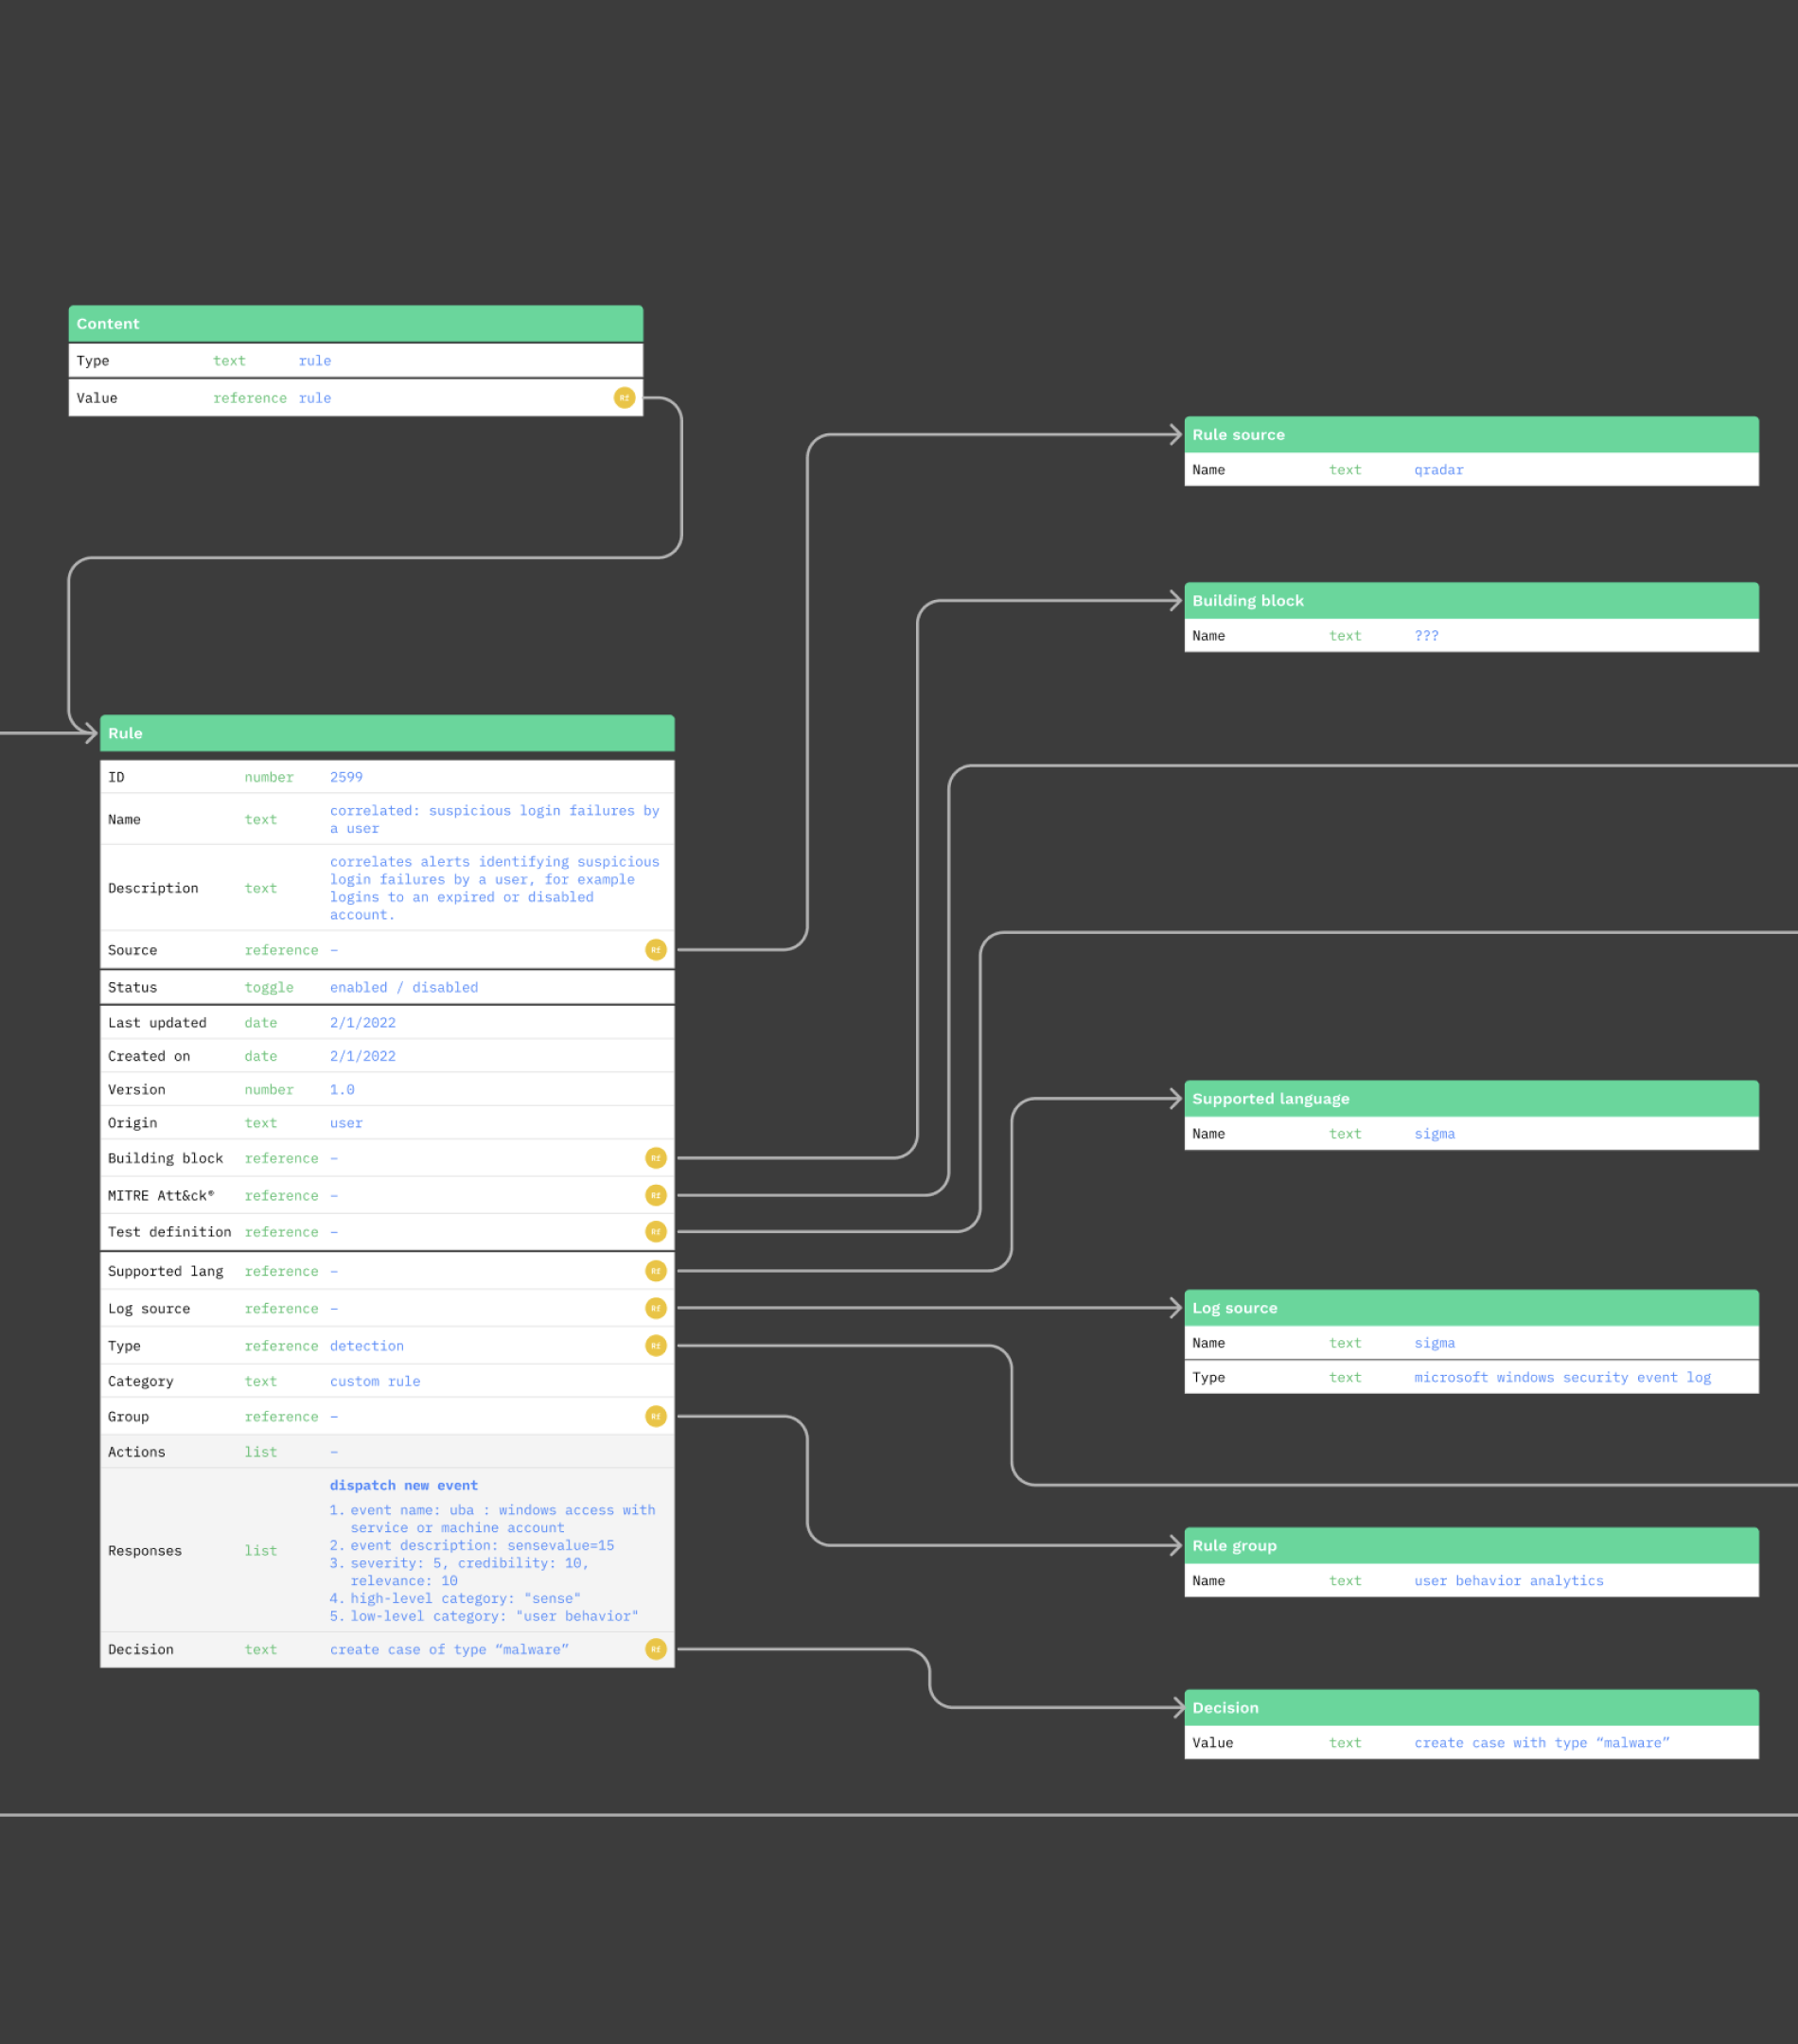Click 'user behavior analytics' in Rule group
The height and width of the screenshot is (2044, 1798).
point(1509,1580)
